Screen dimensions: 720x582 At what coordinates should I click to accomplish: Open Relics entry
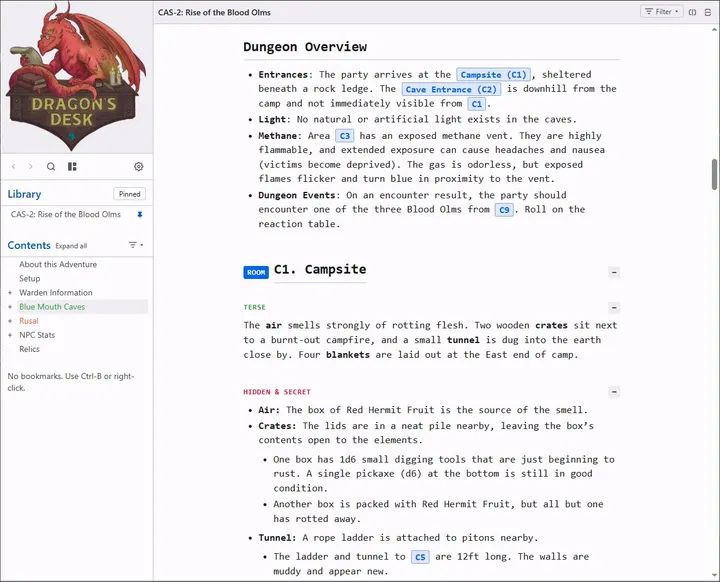point(29,349)
